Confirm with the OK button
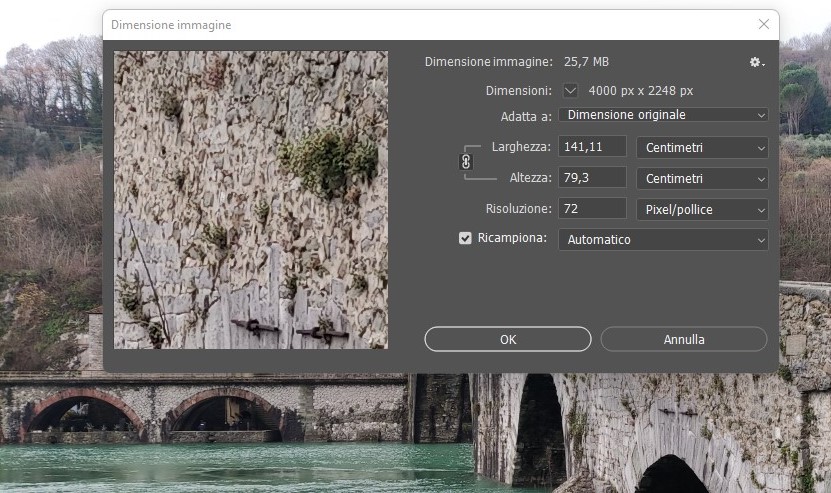831x493 pixels. (x=508, y=339)
